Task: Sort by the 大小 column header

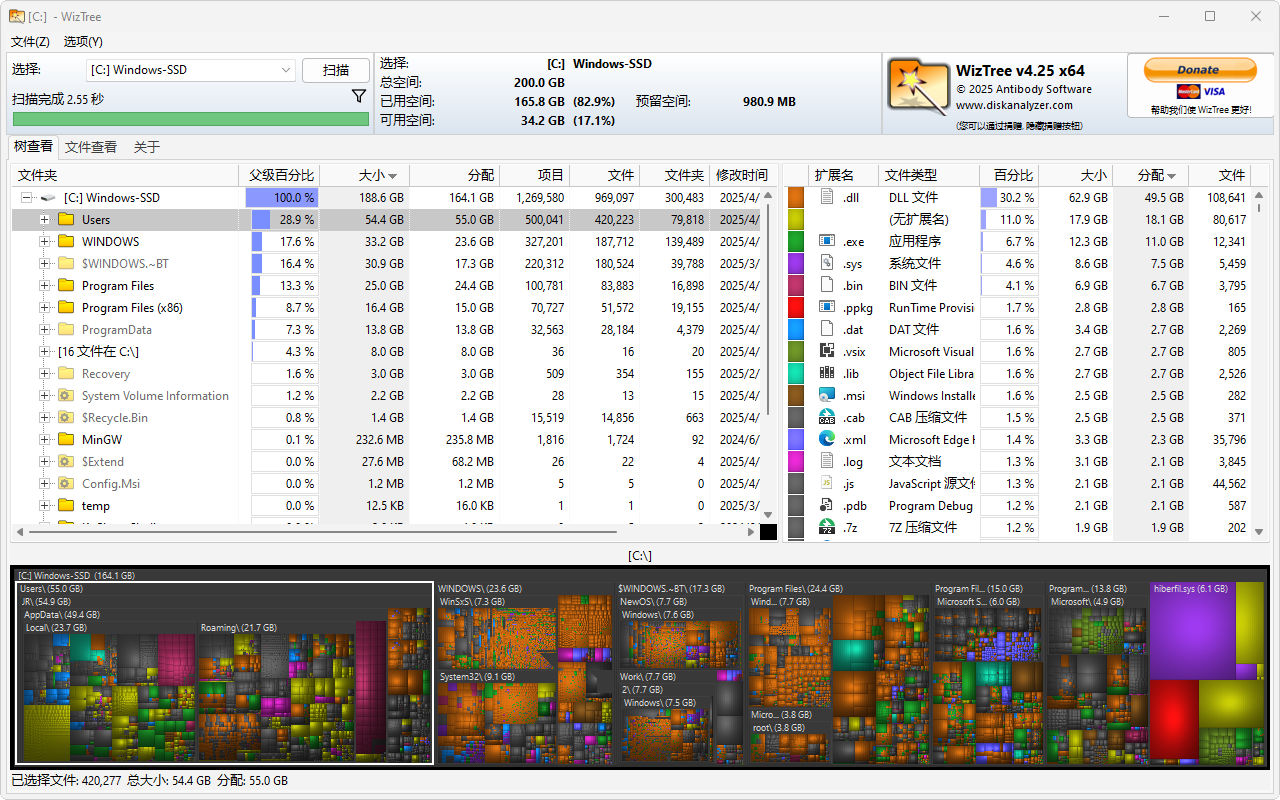Action: pyautogui.click(x=378, y=175)
